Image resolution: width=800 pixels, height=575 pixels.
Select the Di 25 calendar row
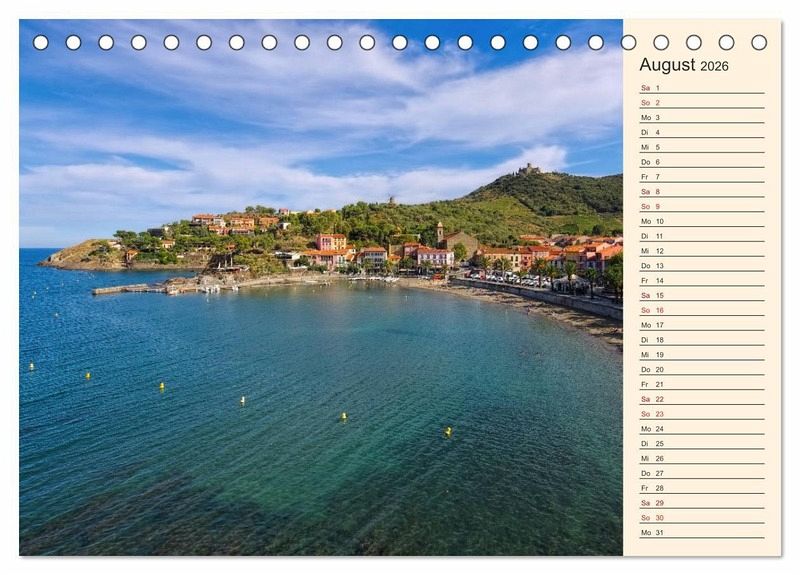[x=702, y=443]
